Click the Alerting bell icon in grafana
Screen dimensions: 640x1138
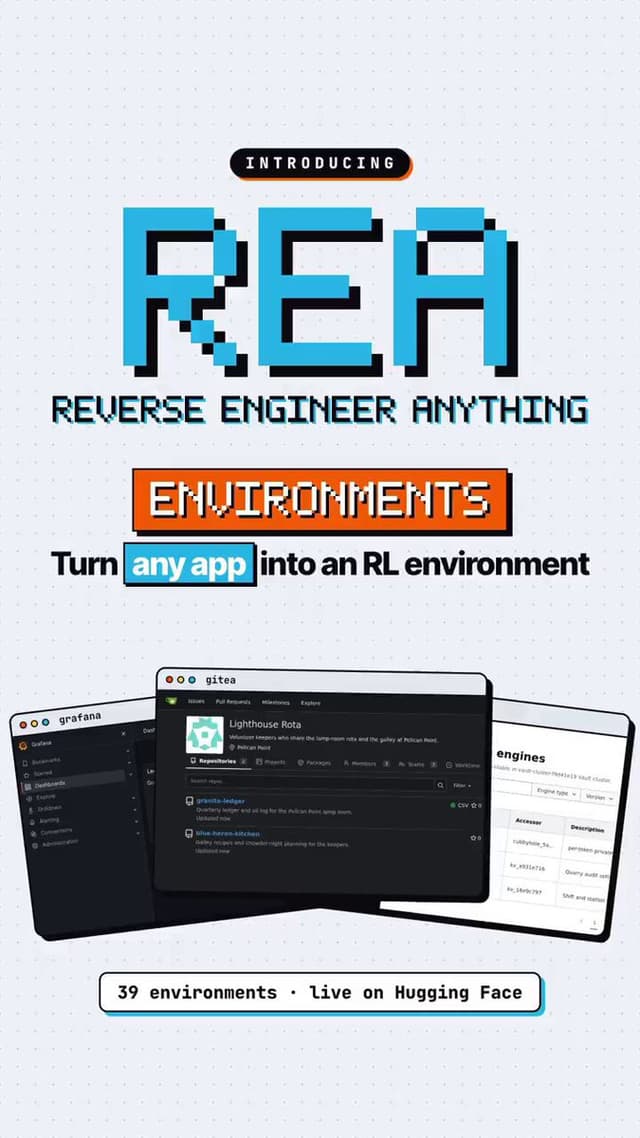(32, 822)
